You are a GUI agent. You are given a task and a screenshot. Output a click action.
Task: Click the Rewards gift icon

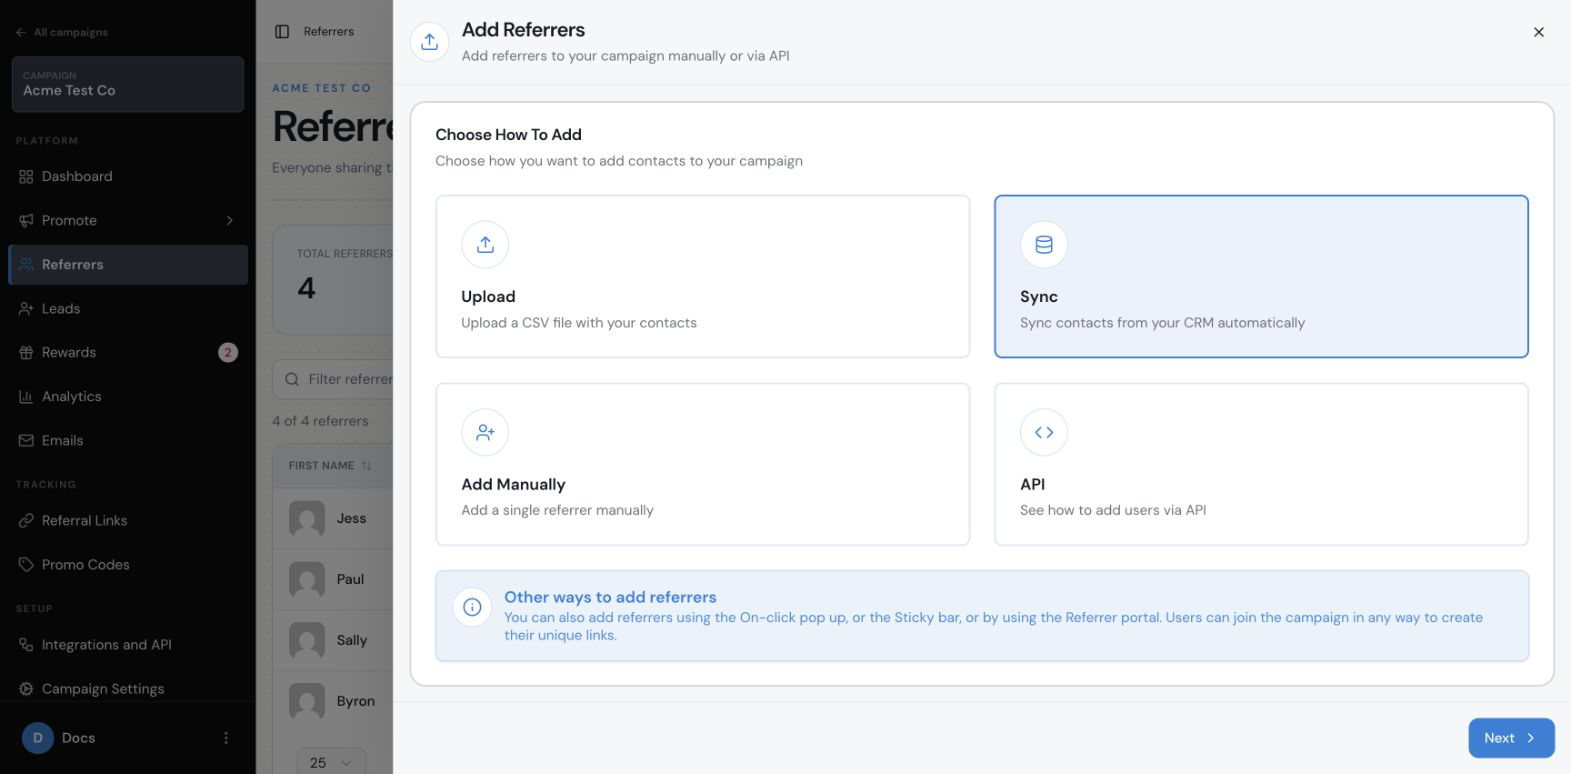(26, 353)
